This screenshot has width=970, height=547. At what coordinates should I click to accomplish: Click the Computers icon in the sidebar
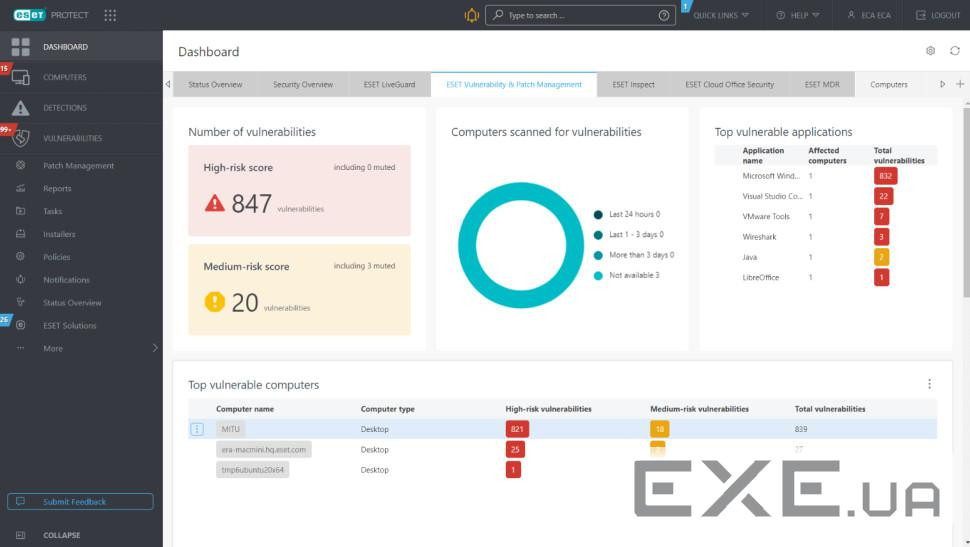20,77
